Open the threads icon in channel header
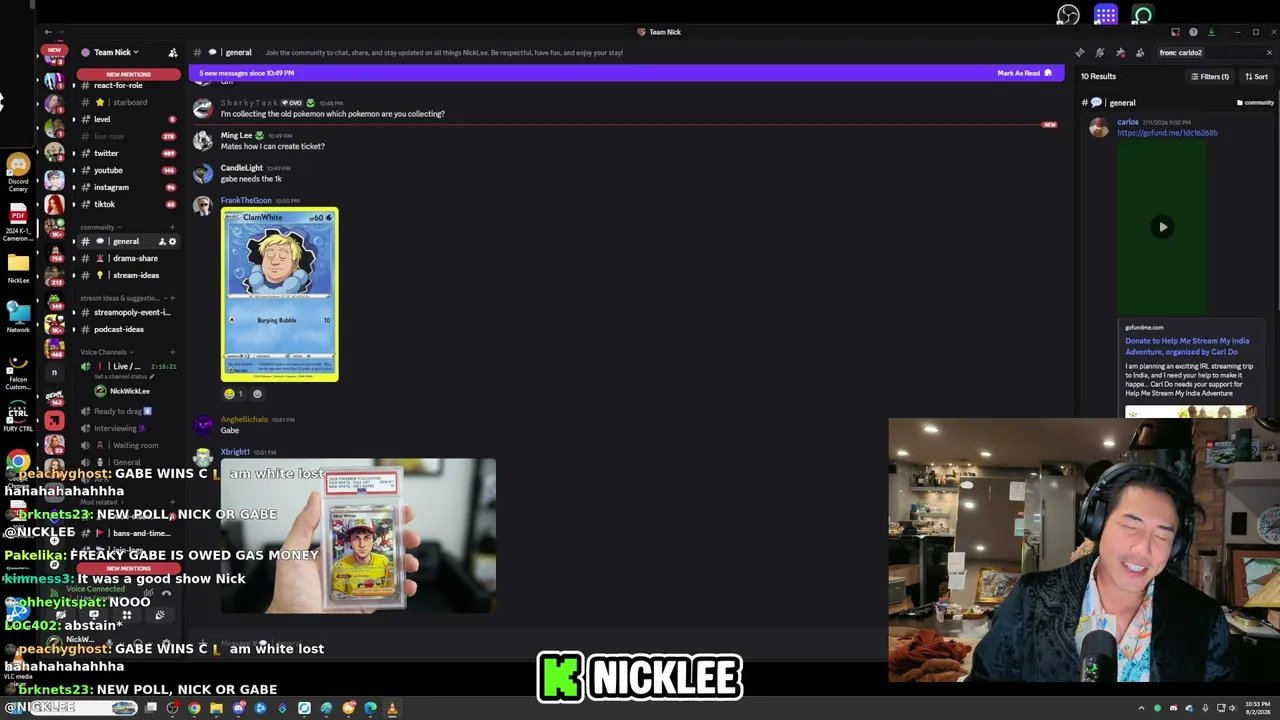Image resolution: width=1280 pixels, height=720 pixels. pos(1080,52)
